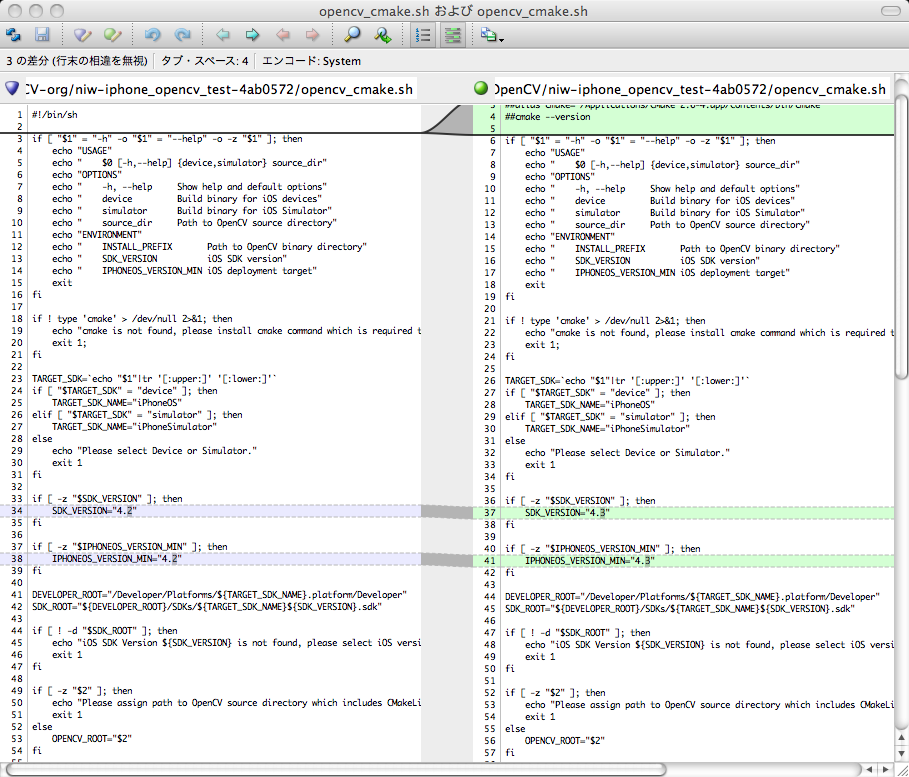The width and height of the screenshot is (909, 777).
Task: Toggle line numbers display
Action: 423,35
